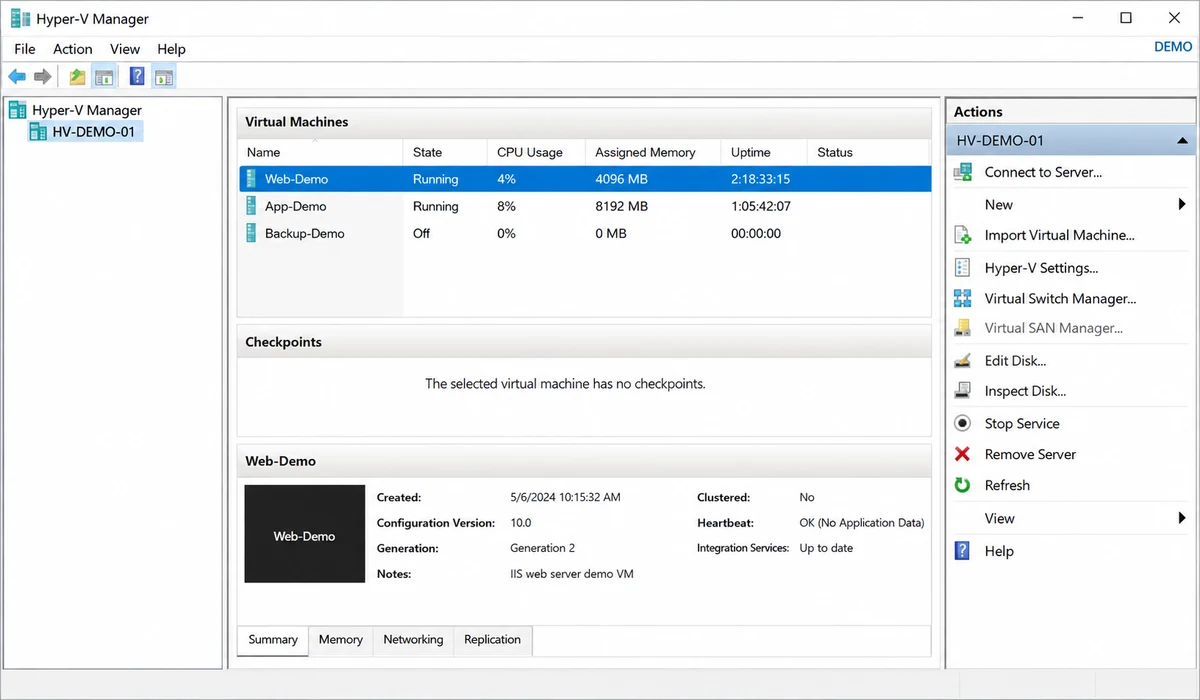Sort by the State column header

coord(446,152)
